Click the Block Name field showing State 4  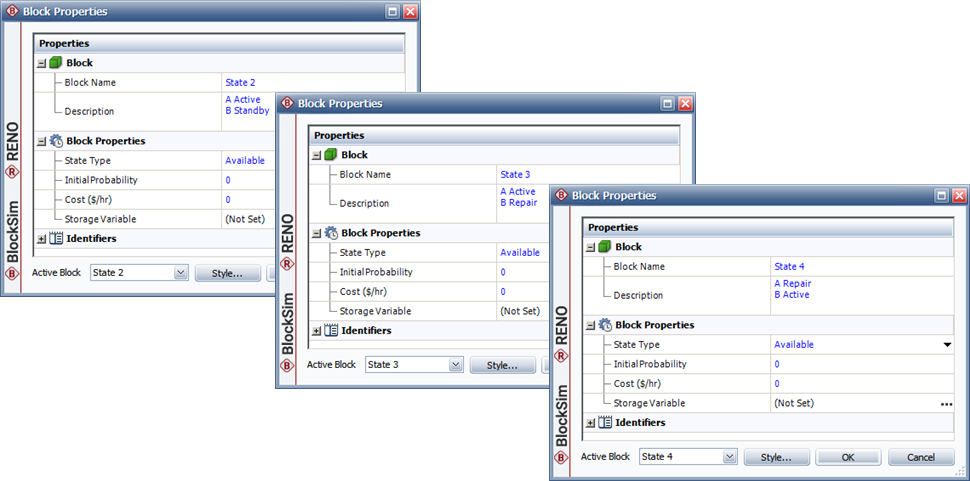coord(860,267)
